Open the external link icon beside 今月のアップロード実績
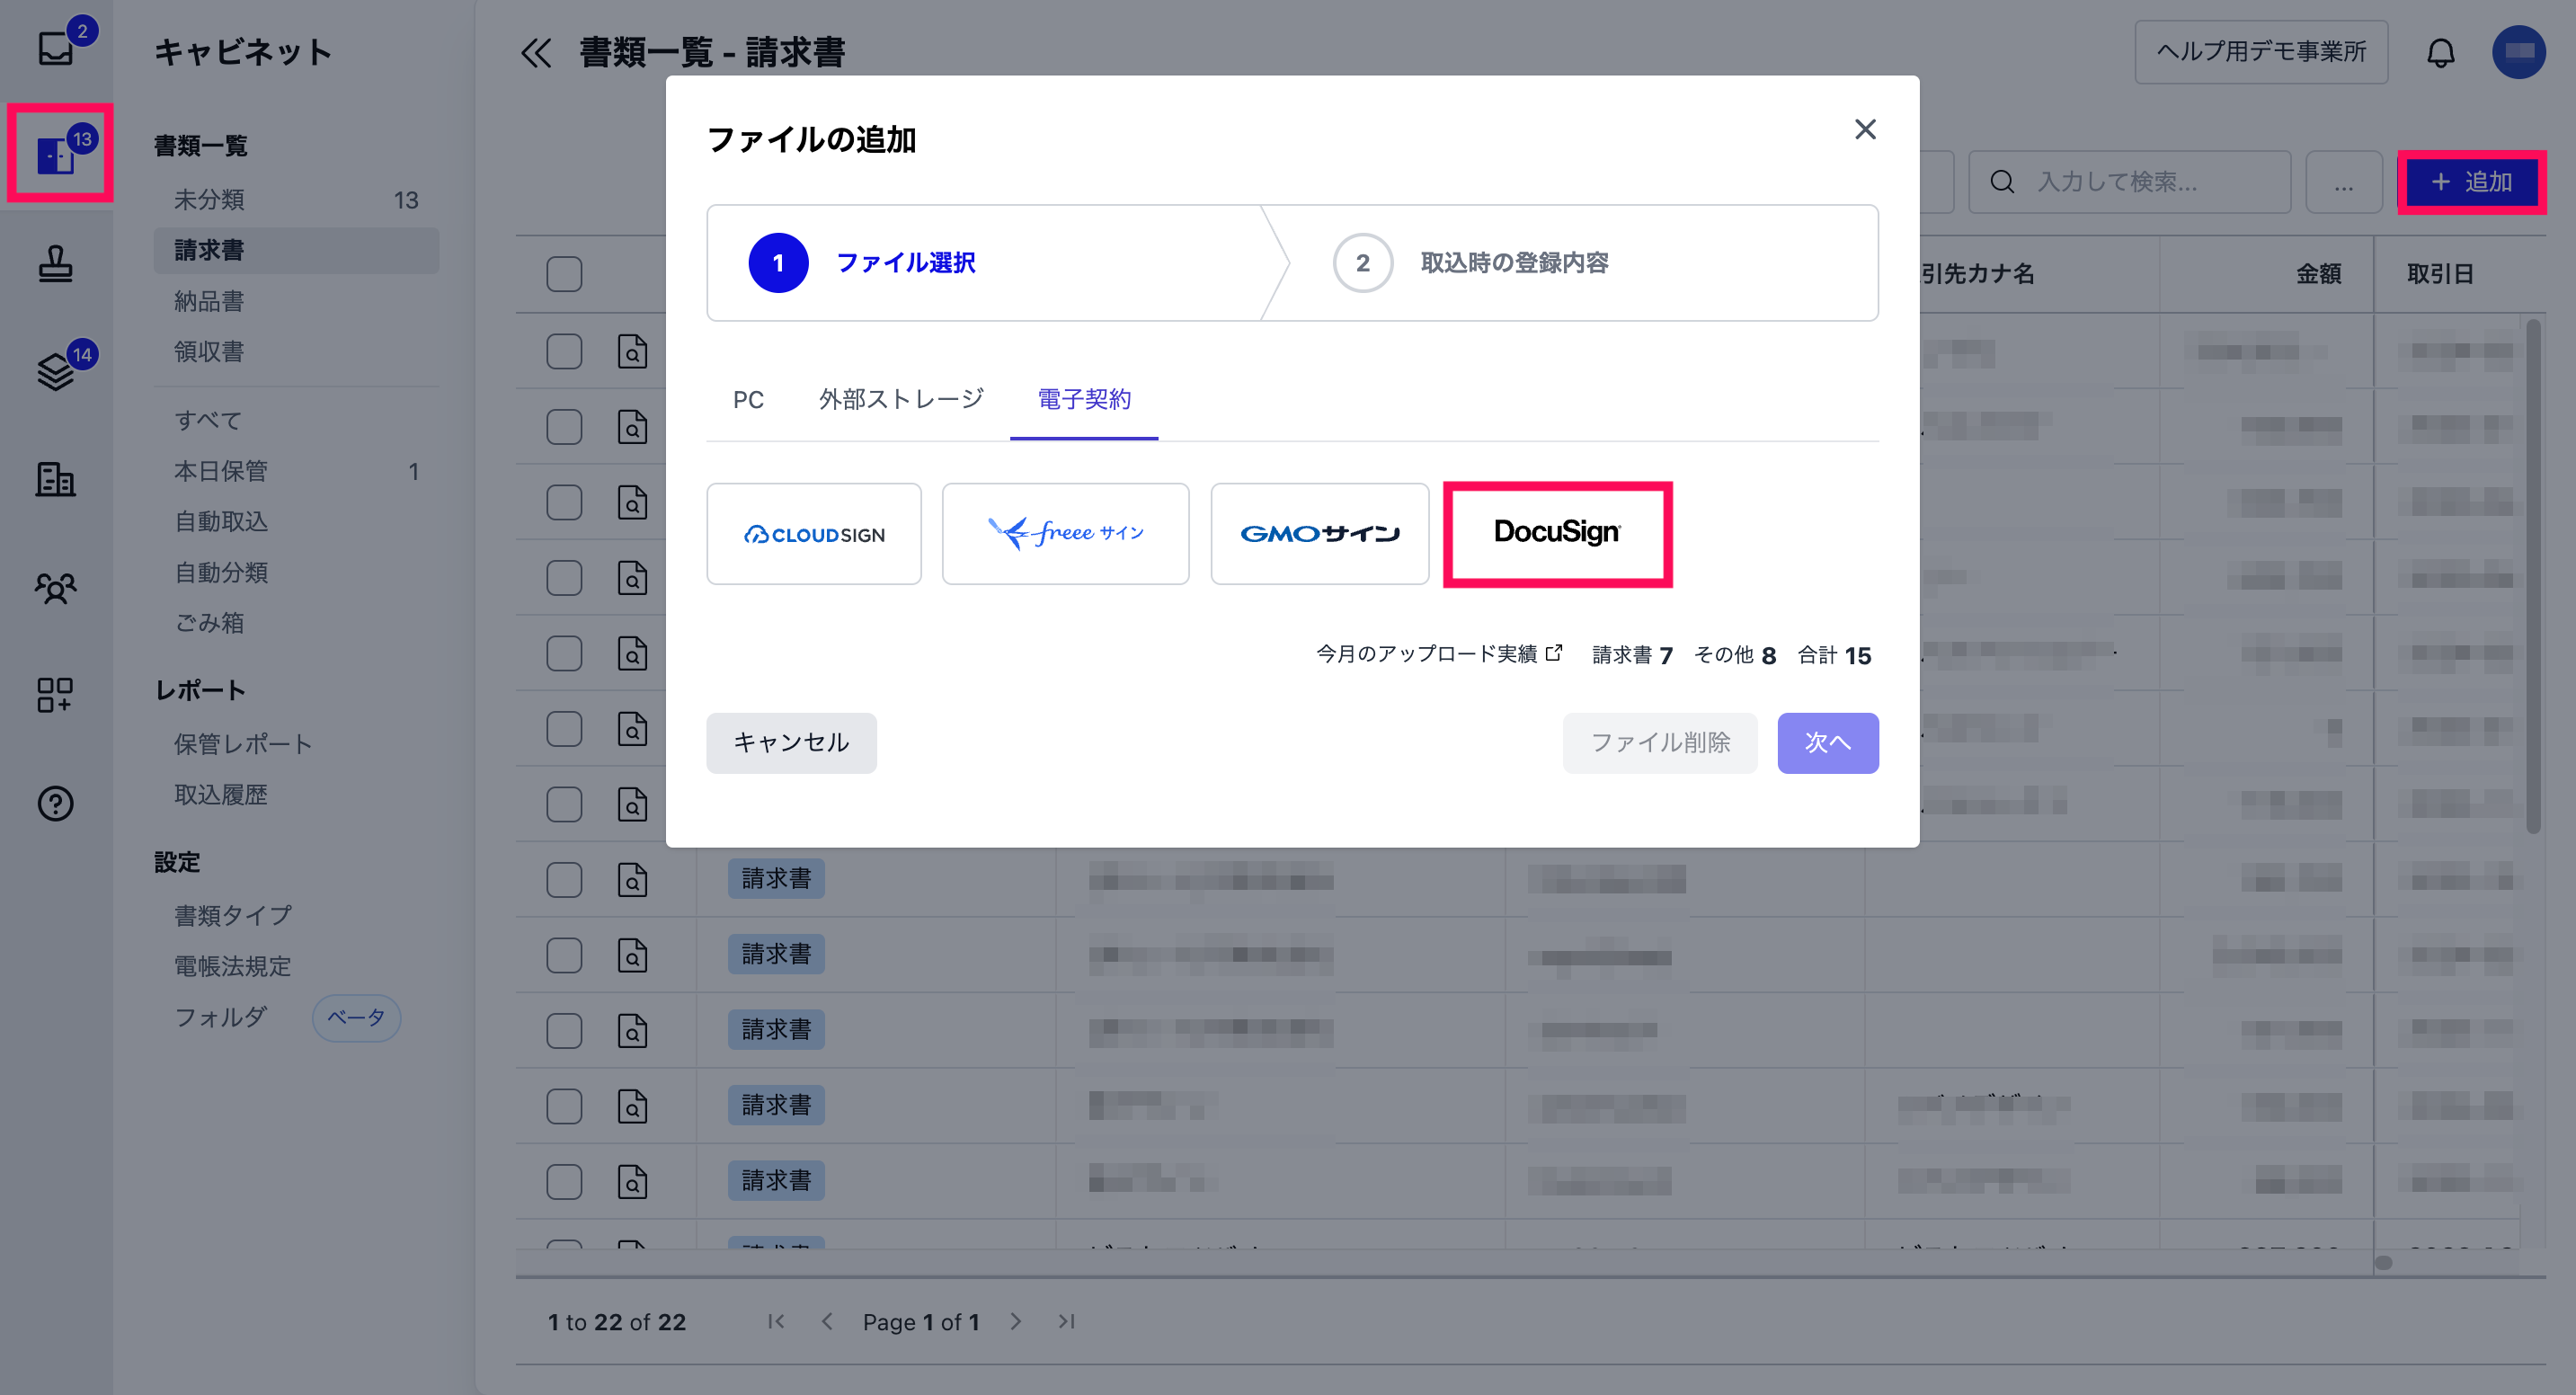 point(1554,653)
